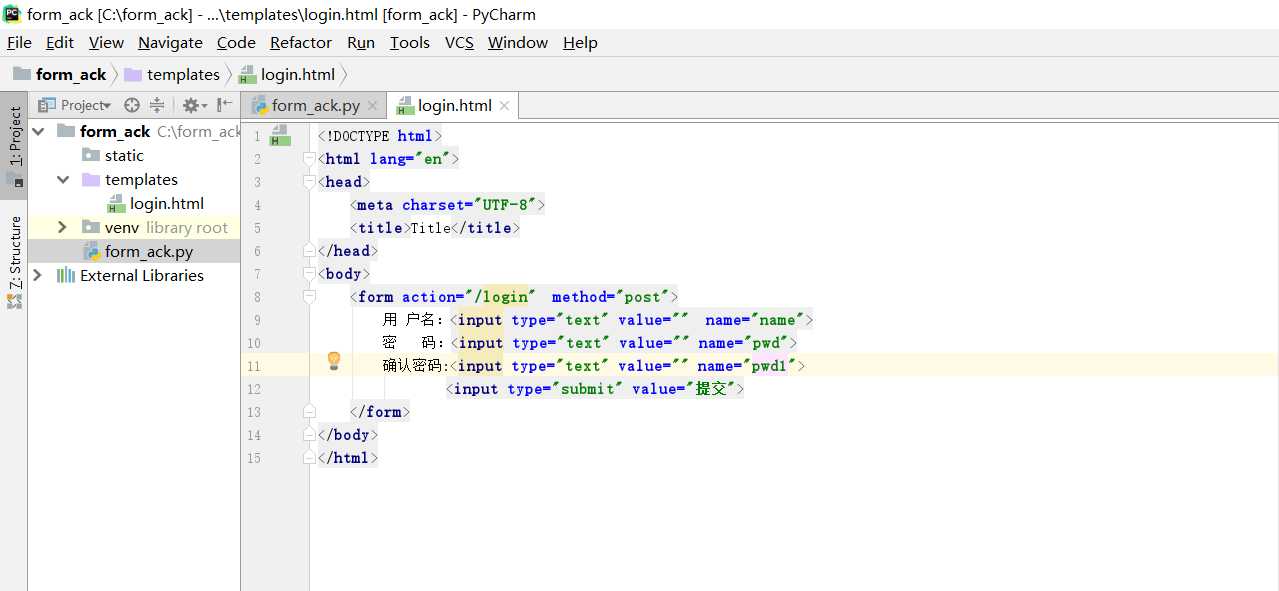Collapse the templates folder node

pyautogui.click(x=63, y=179)
